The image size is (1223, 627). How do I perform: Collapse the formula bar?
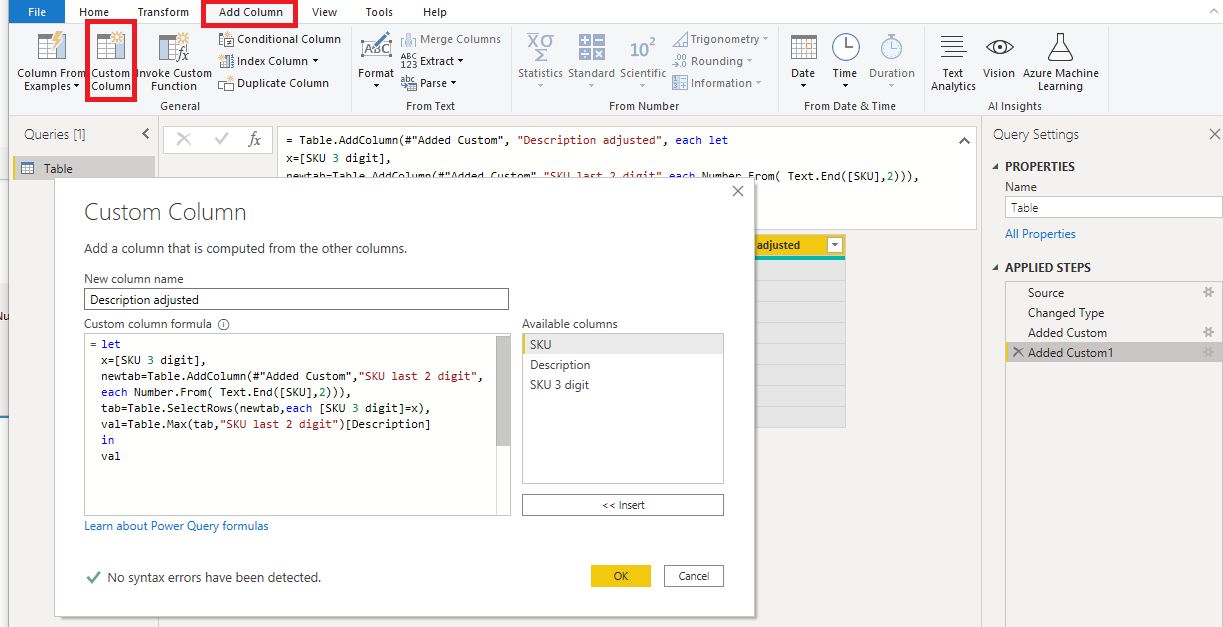964,141
